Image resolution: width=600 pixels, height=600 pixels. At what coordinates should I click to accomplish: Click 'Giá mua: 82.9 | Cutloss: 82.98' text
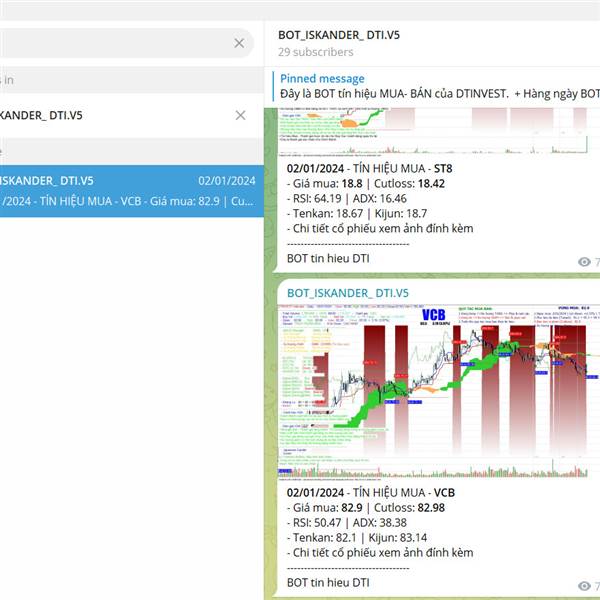pyautogui.click(x=366, y=508)
